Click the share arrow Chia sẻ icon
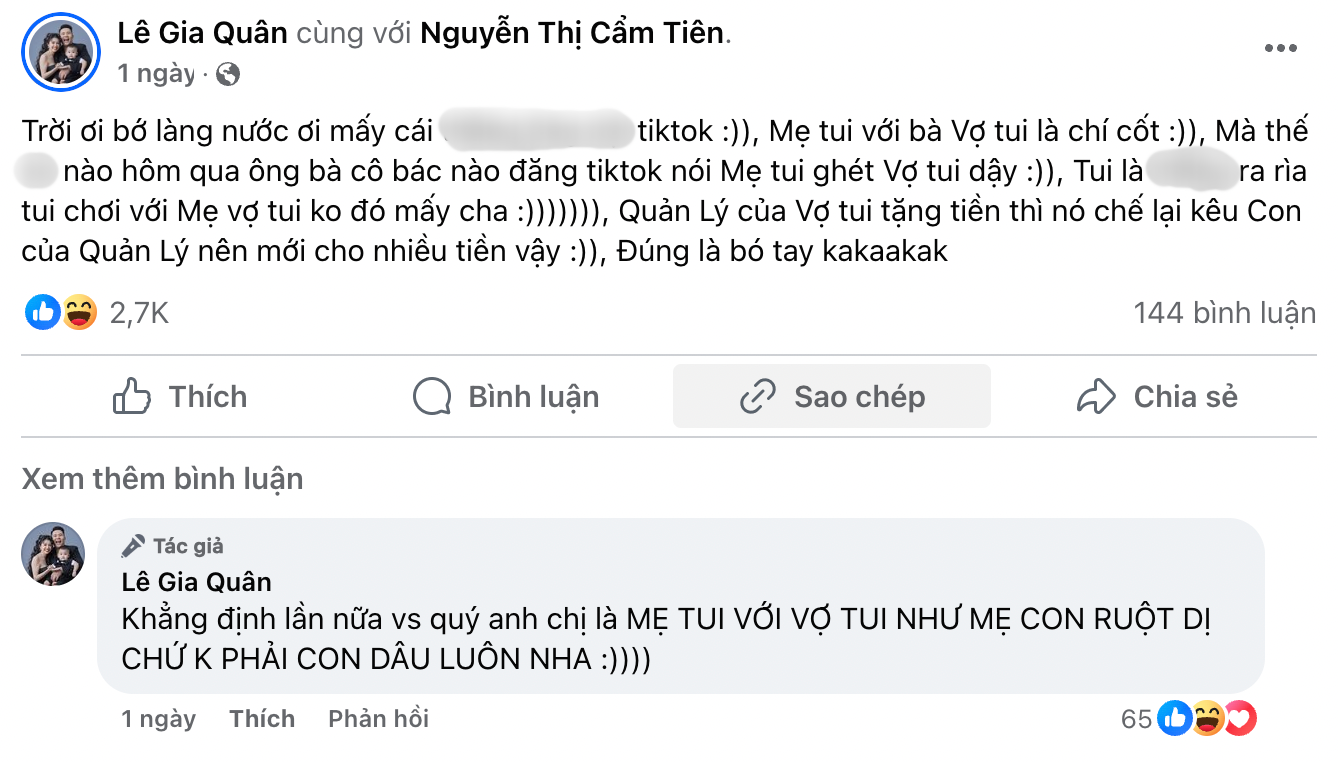 tap(1096, 397)
